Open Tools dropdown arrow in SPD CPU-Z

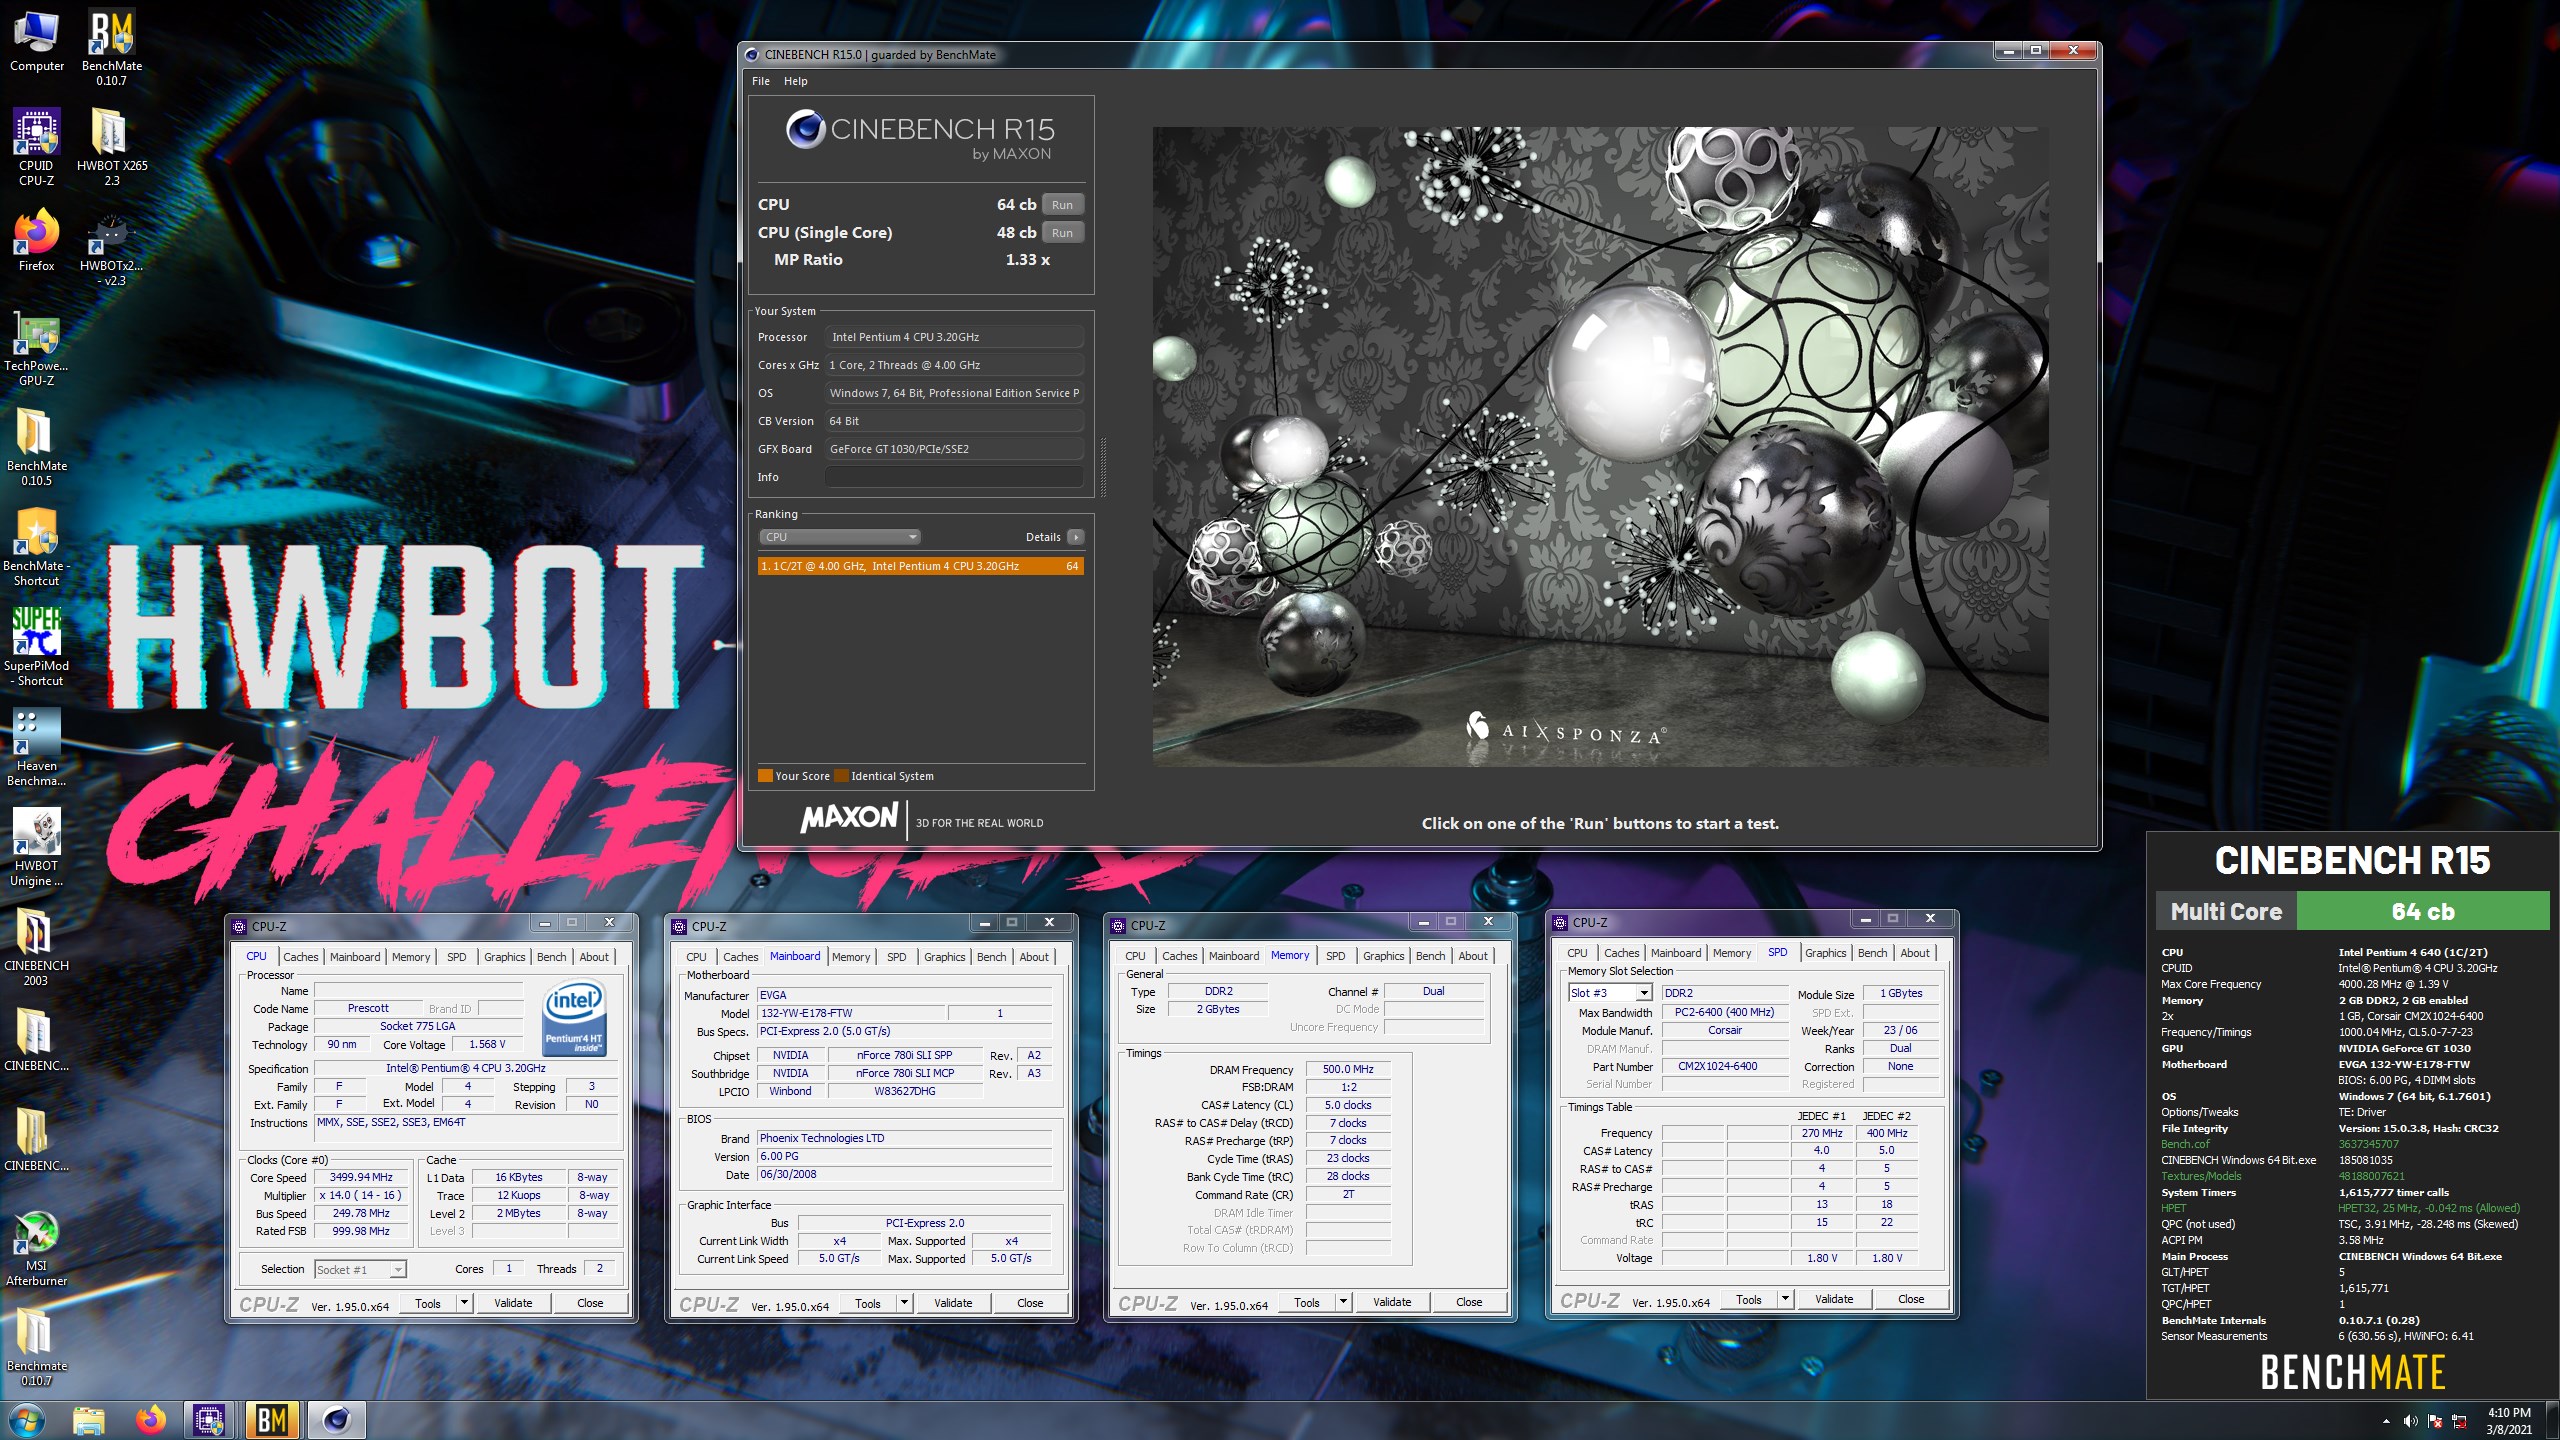(1784, 1299)
